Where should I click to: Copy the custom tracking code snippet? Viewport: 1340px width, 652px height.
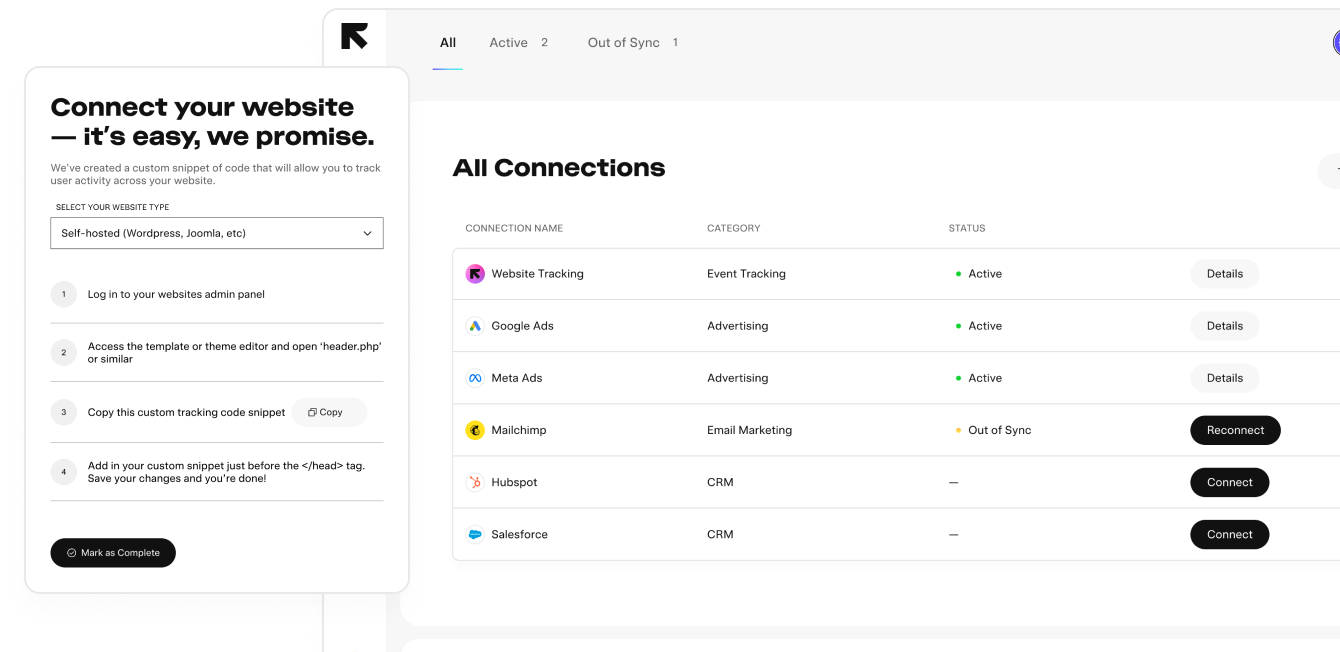pyautogui.click(x=329, y=412)
